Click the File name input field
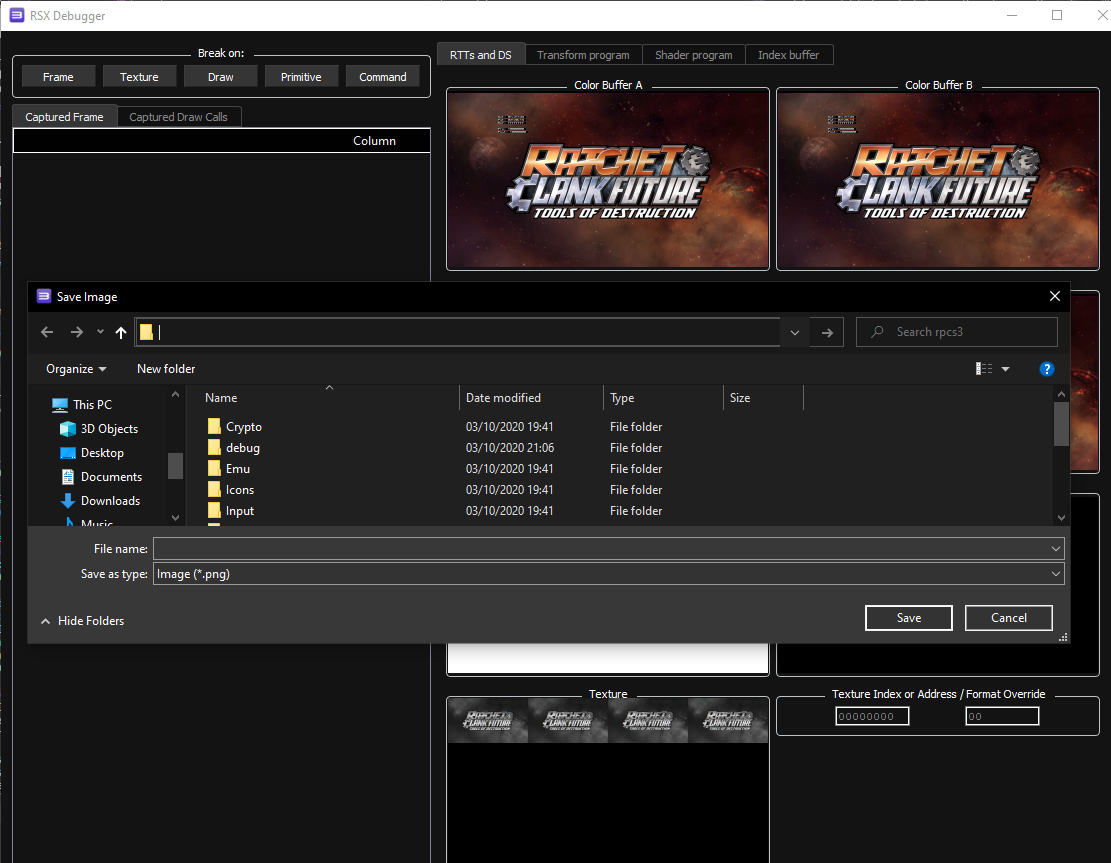Image resolution: width=1111 pixels, height=863 pixels. 601,548
